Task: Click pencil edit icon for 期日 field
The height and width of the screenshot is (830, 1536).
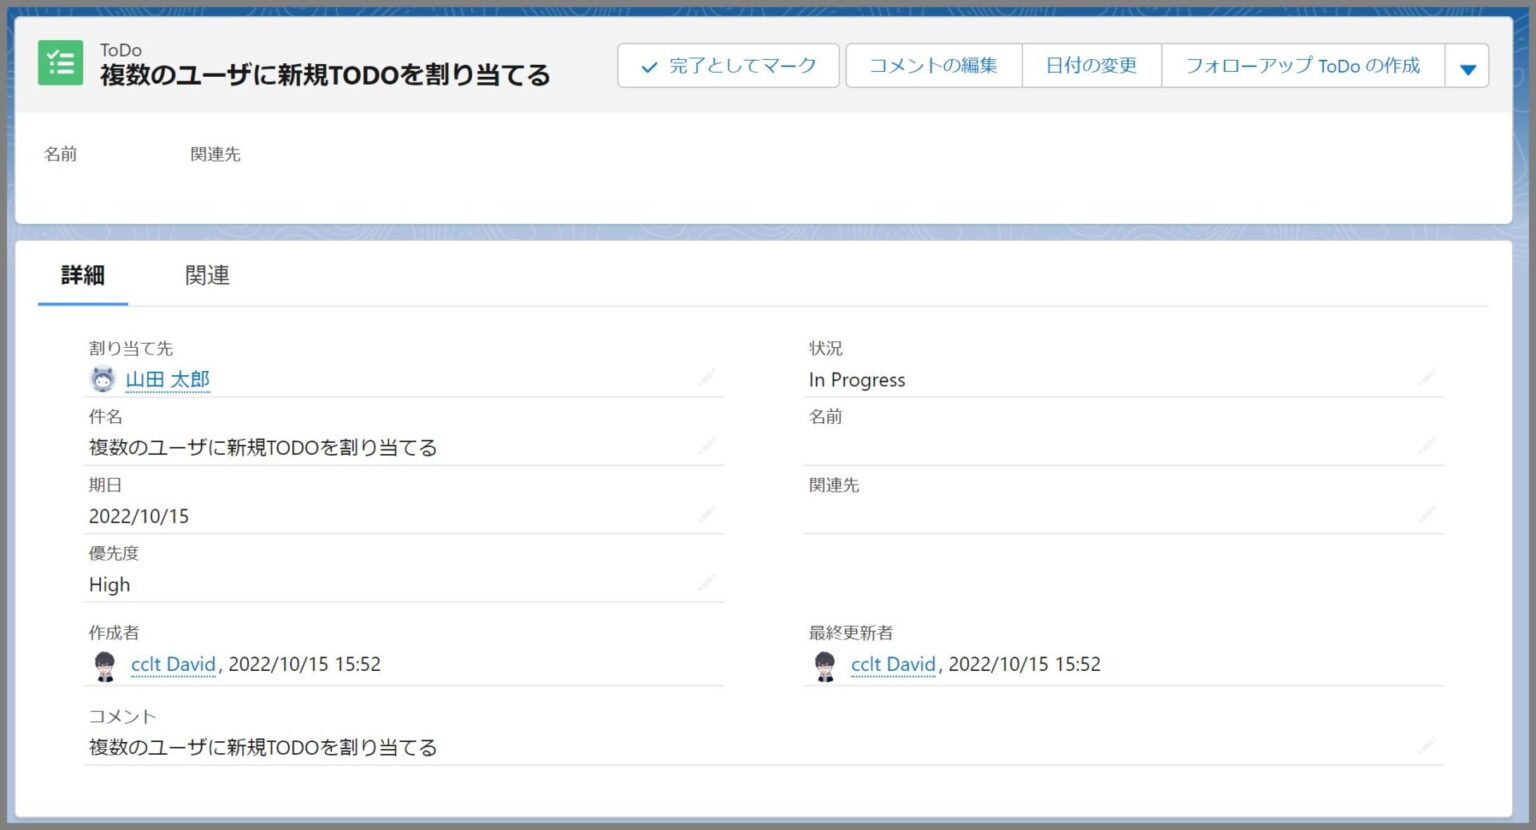Action: coord(707,515)
